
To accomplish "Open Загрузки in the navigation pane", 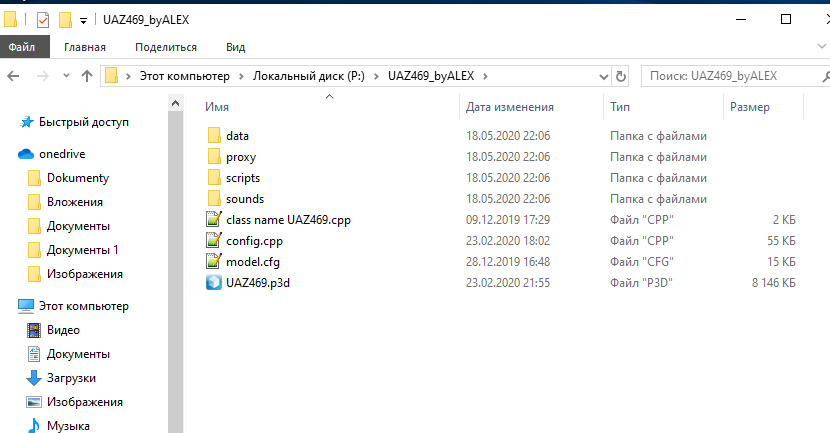I will point(71,378).
